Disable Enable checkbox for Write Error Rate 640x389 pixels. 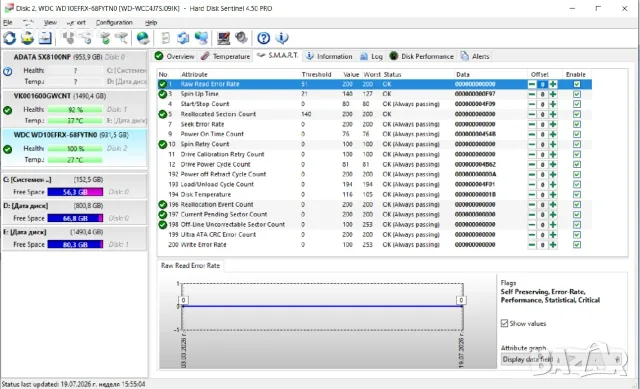[x=577, y=245]
